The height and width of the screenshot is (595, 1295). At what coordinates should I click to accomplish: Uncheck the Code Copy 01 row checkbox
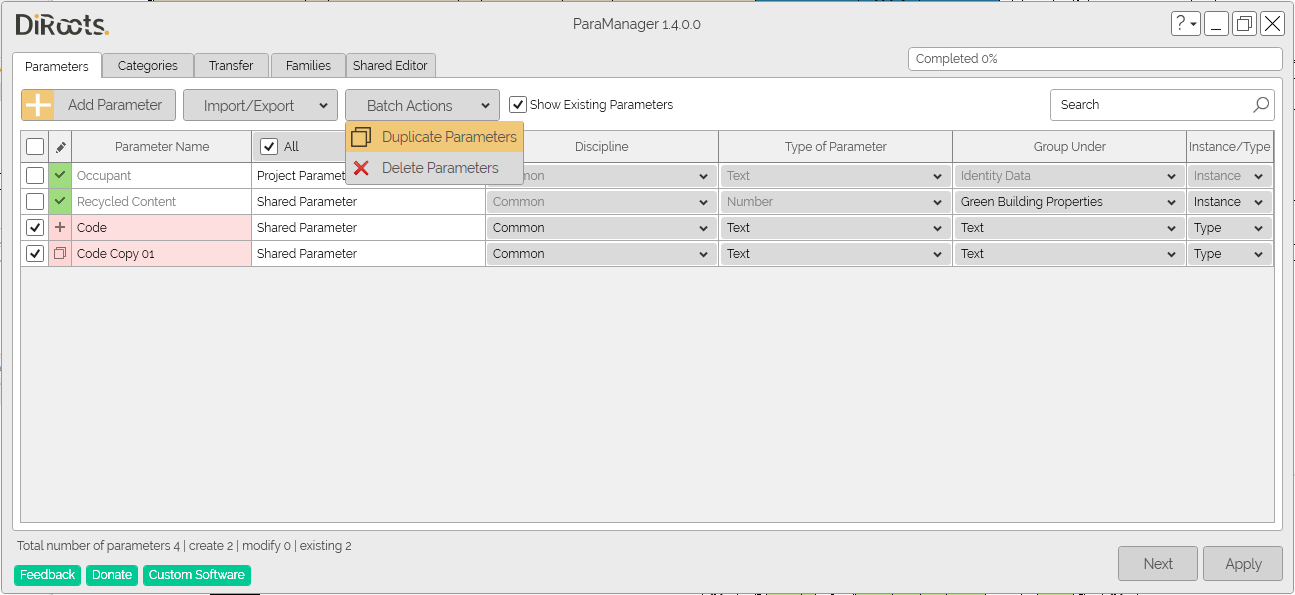point(35,253)
